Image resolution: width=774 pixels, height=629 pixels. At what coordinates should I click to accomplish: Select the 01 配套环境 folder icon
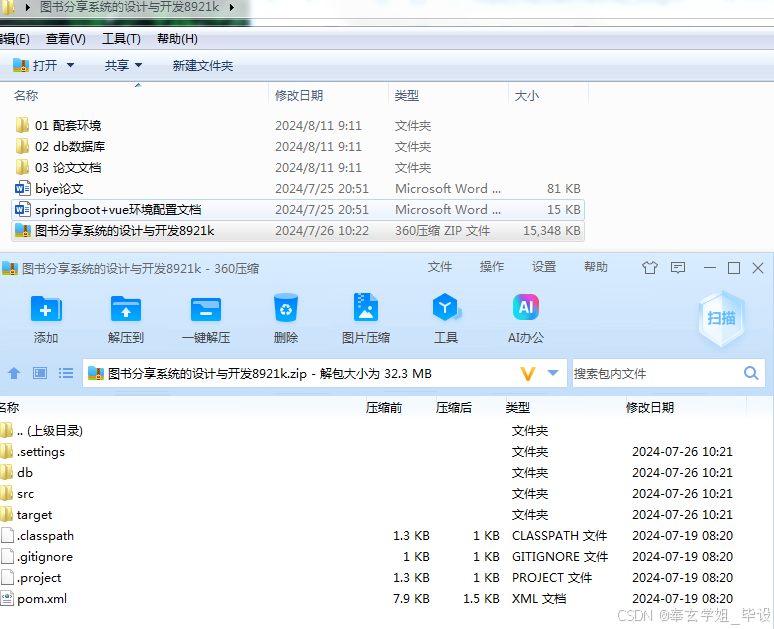point(22,125)
